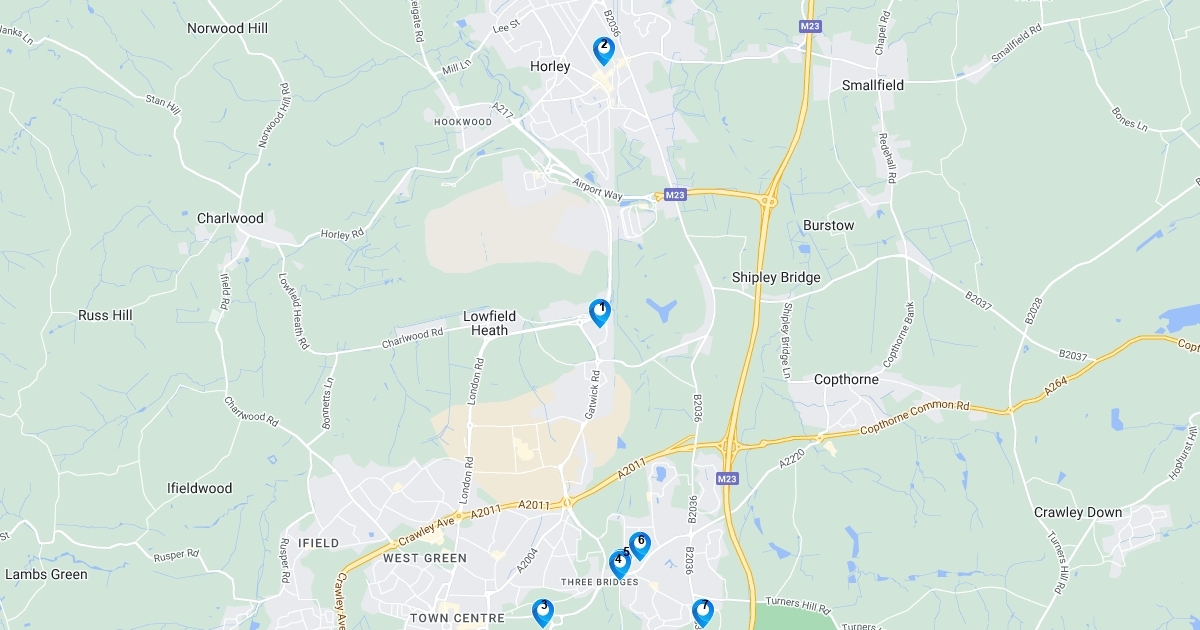
Task: Click the Crawley Down place label
Action: tap(1078, 512)
